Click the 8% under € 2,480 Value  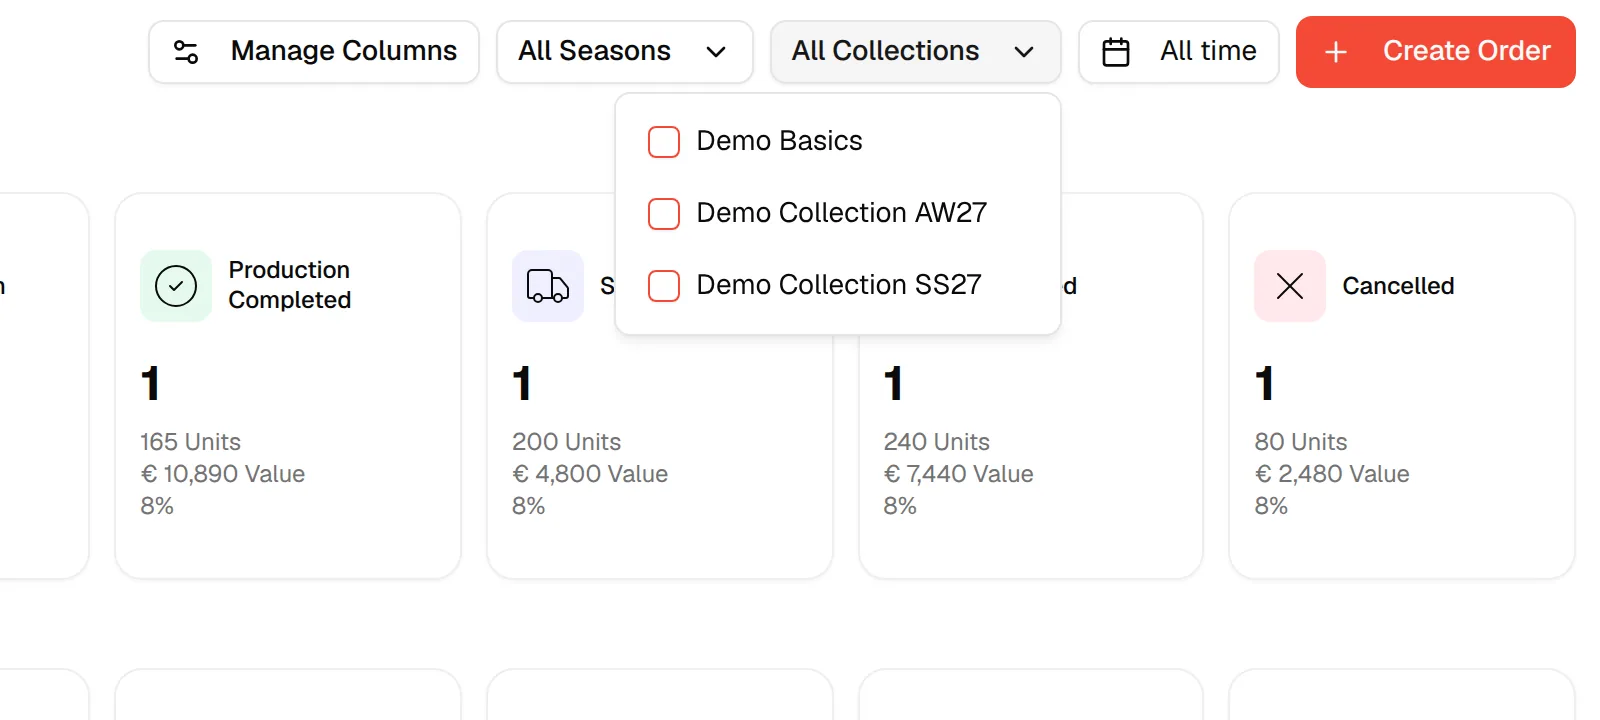[x=1271, y=506]
